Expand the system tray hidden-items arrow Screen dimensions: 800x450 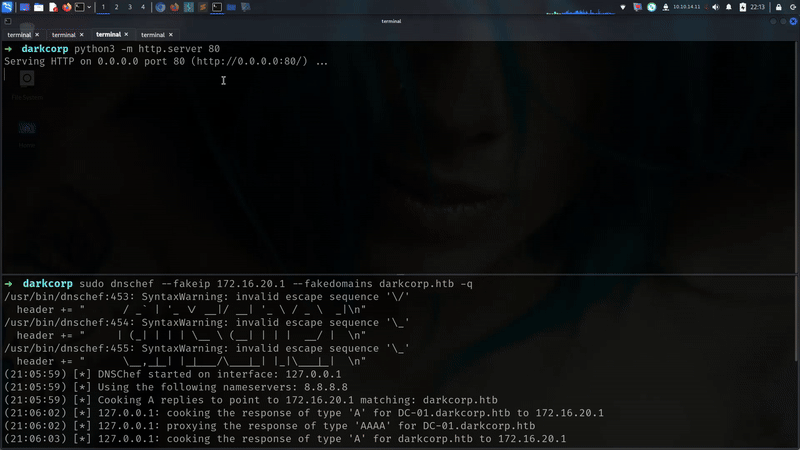click(622, 7)
